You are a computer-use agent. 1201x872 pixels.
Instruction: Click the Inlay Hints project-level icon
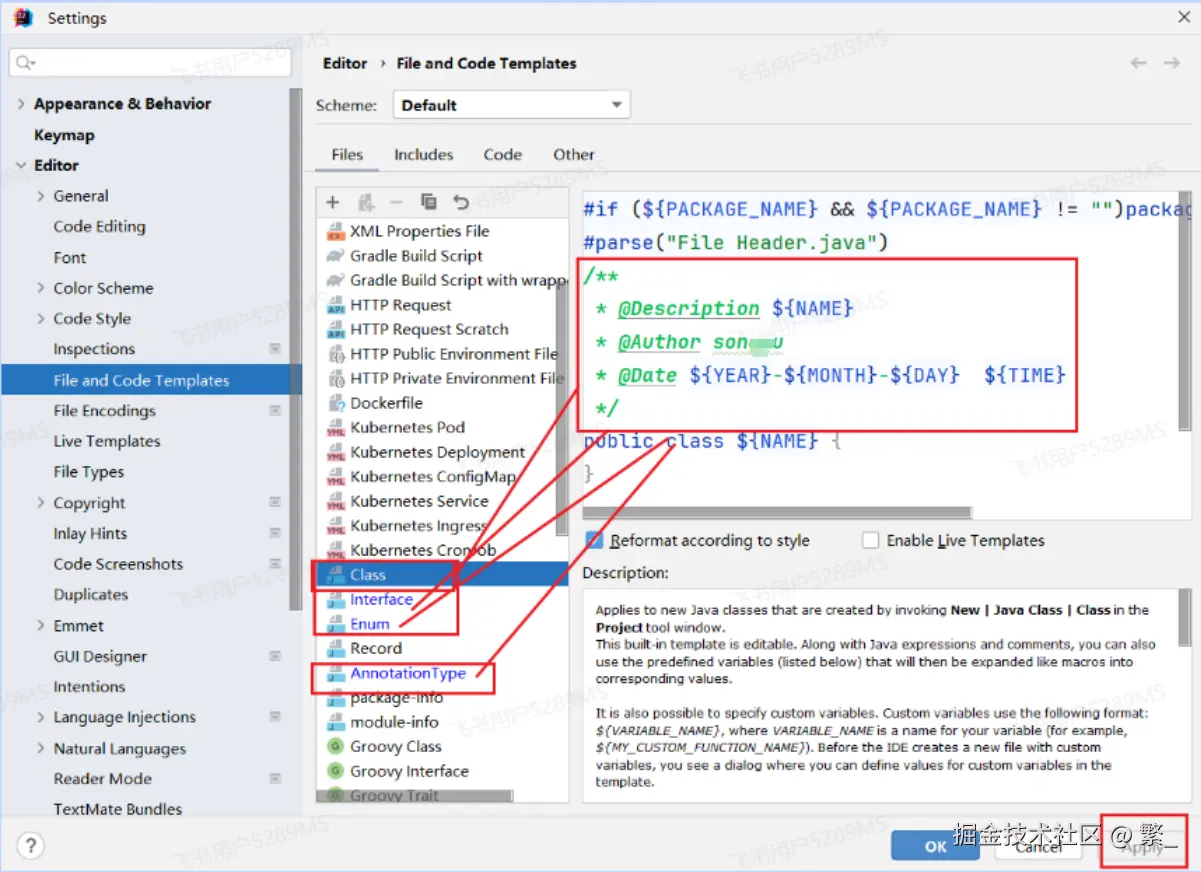coord(275,534)
